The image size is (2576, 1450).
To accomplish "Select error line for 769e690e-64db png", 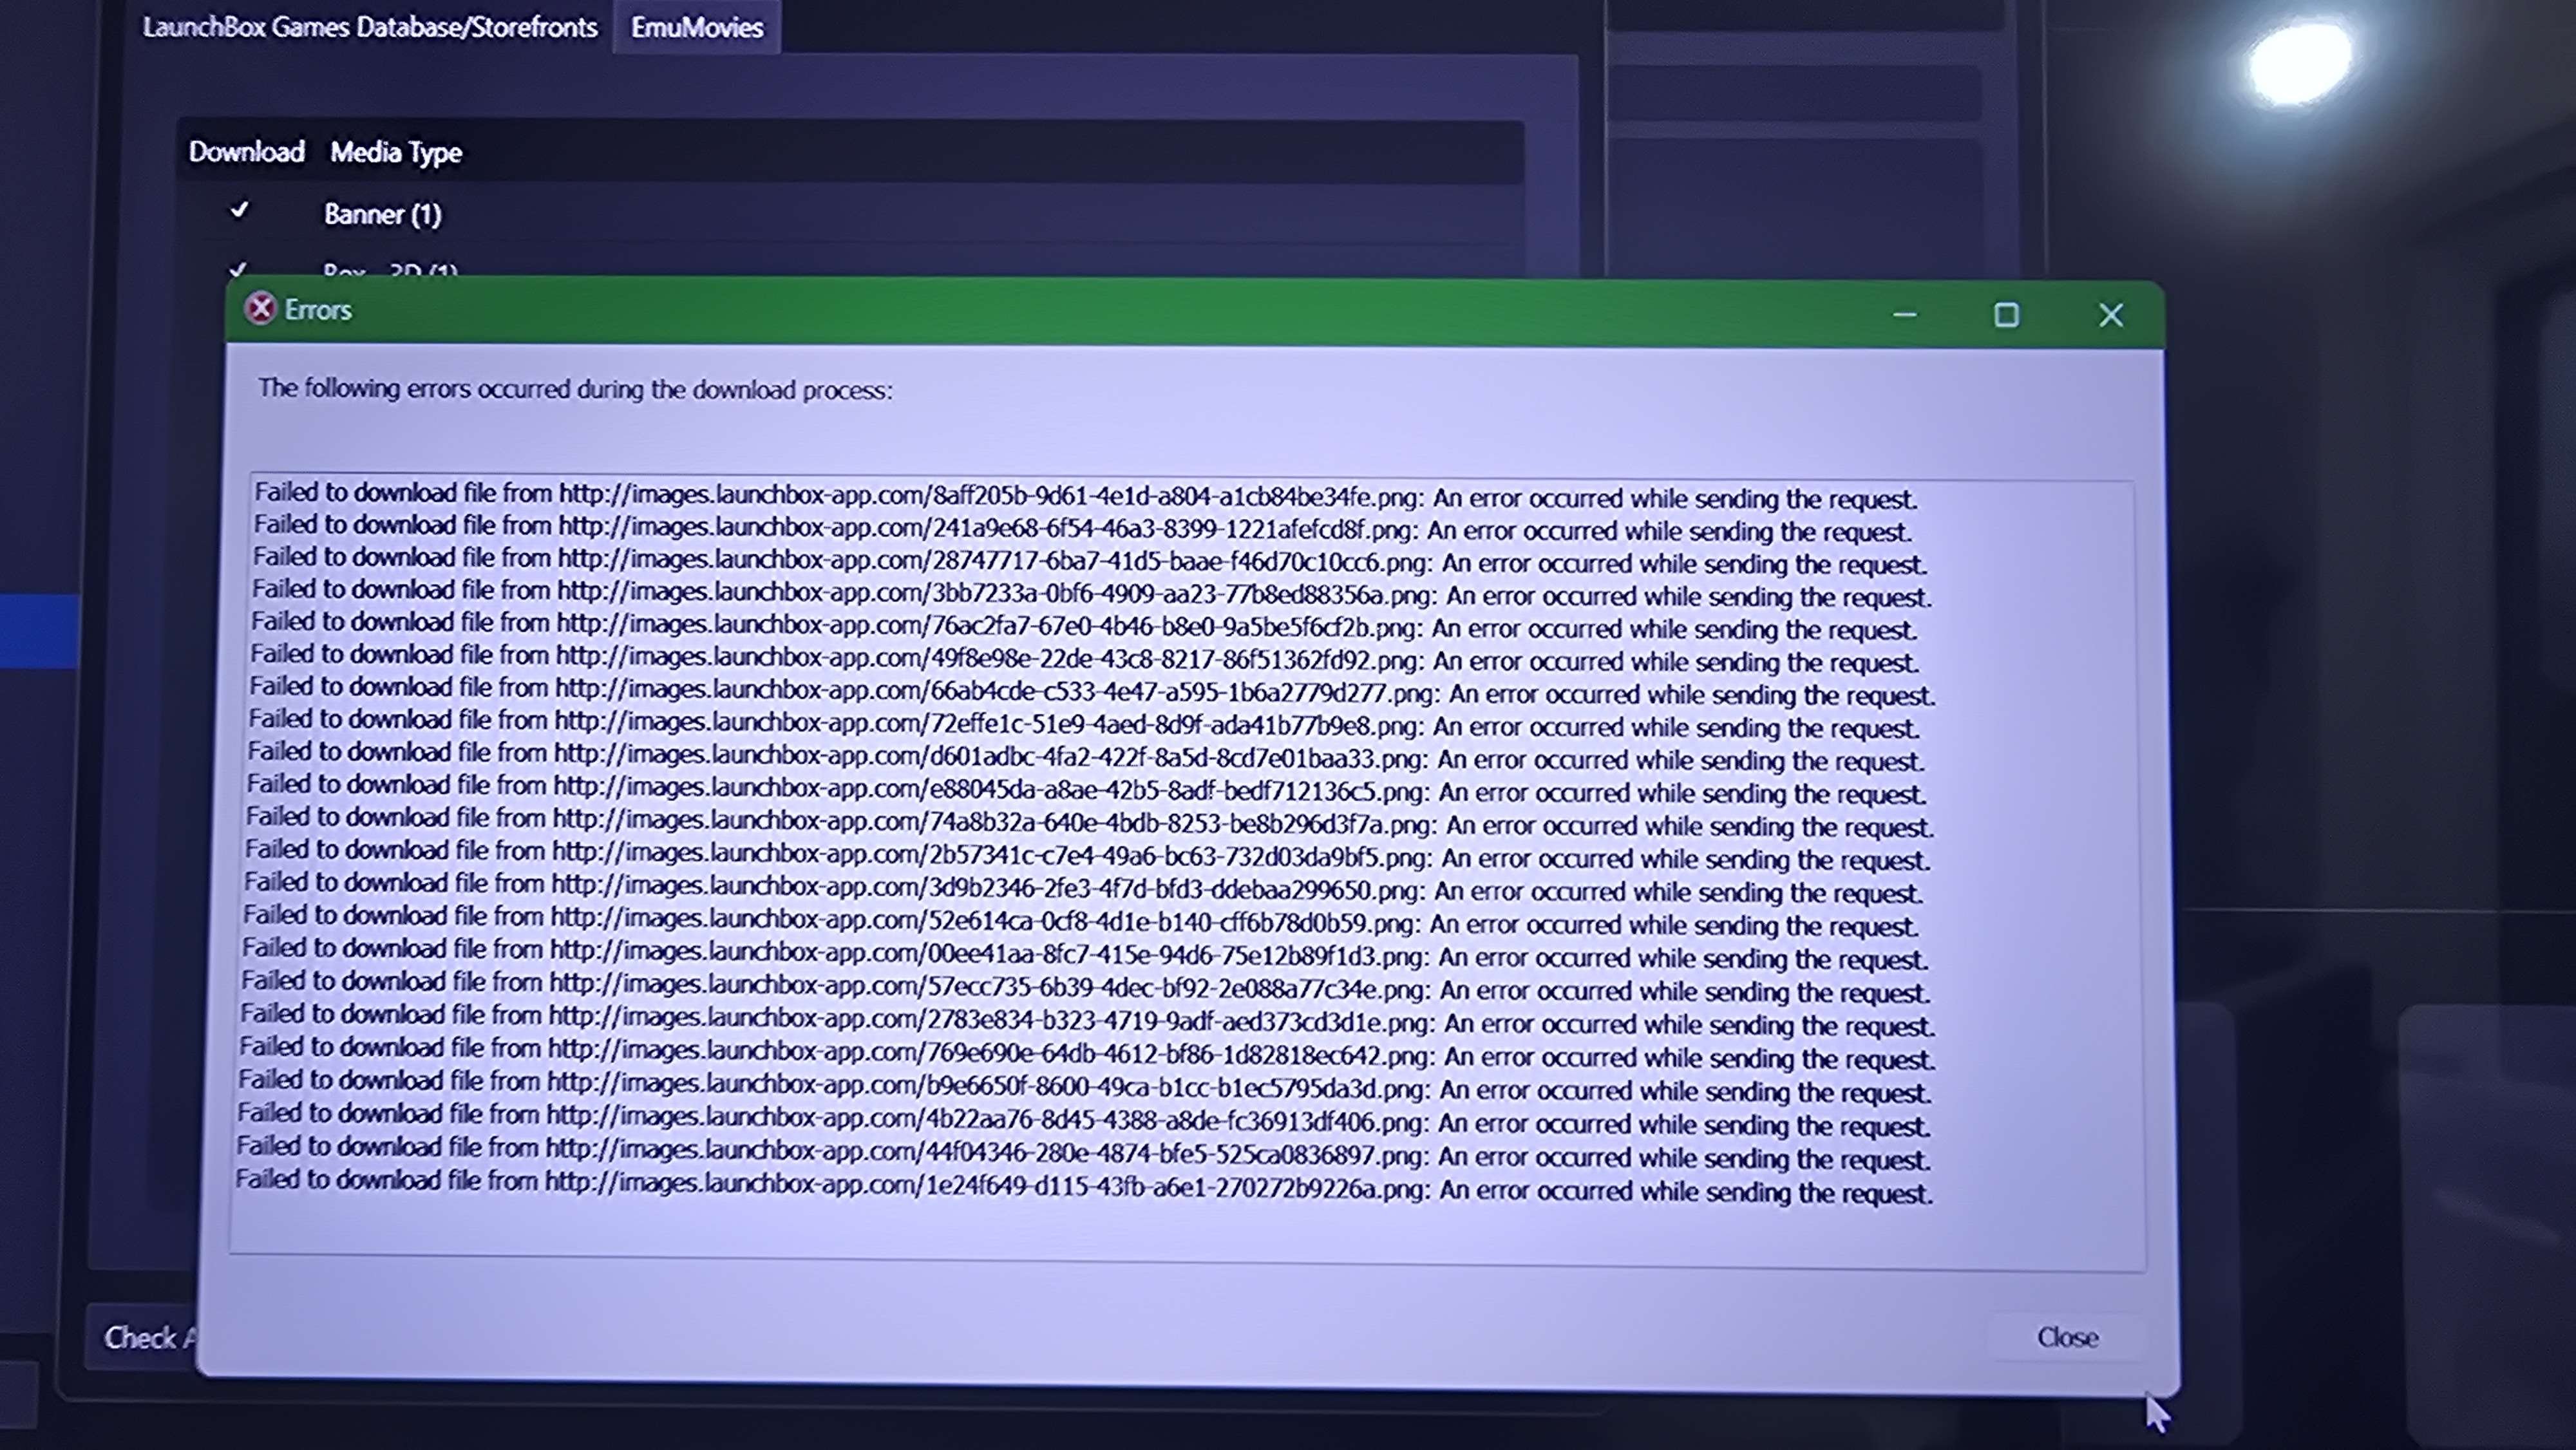I will [x=1088, y=1053].
